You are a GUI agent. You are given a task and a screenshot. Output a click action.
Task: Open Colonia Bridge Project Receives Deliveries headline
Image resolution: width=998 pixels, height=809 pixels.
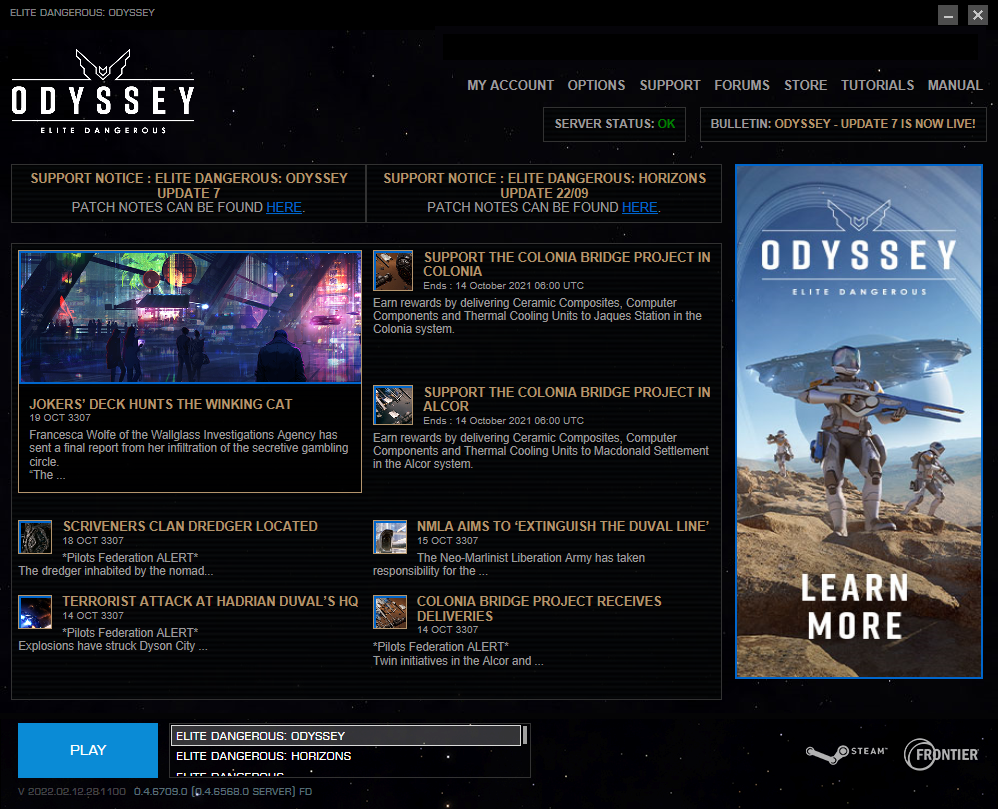[539, 609]
